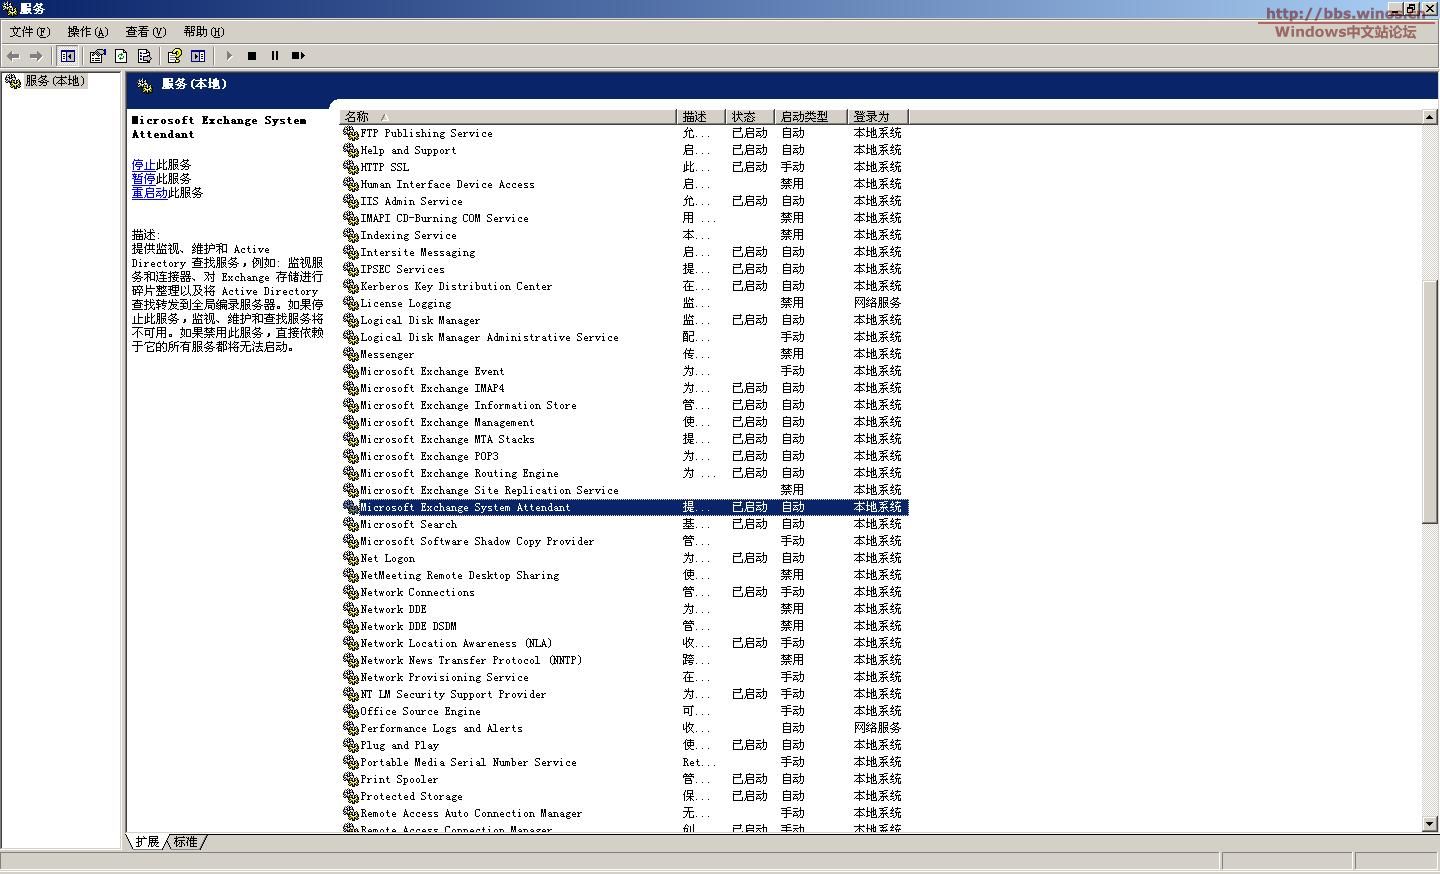
Task: Open the Properties toolbar icon
Action: pyautogui.click(x=97, y=56)
